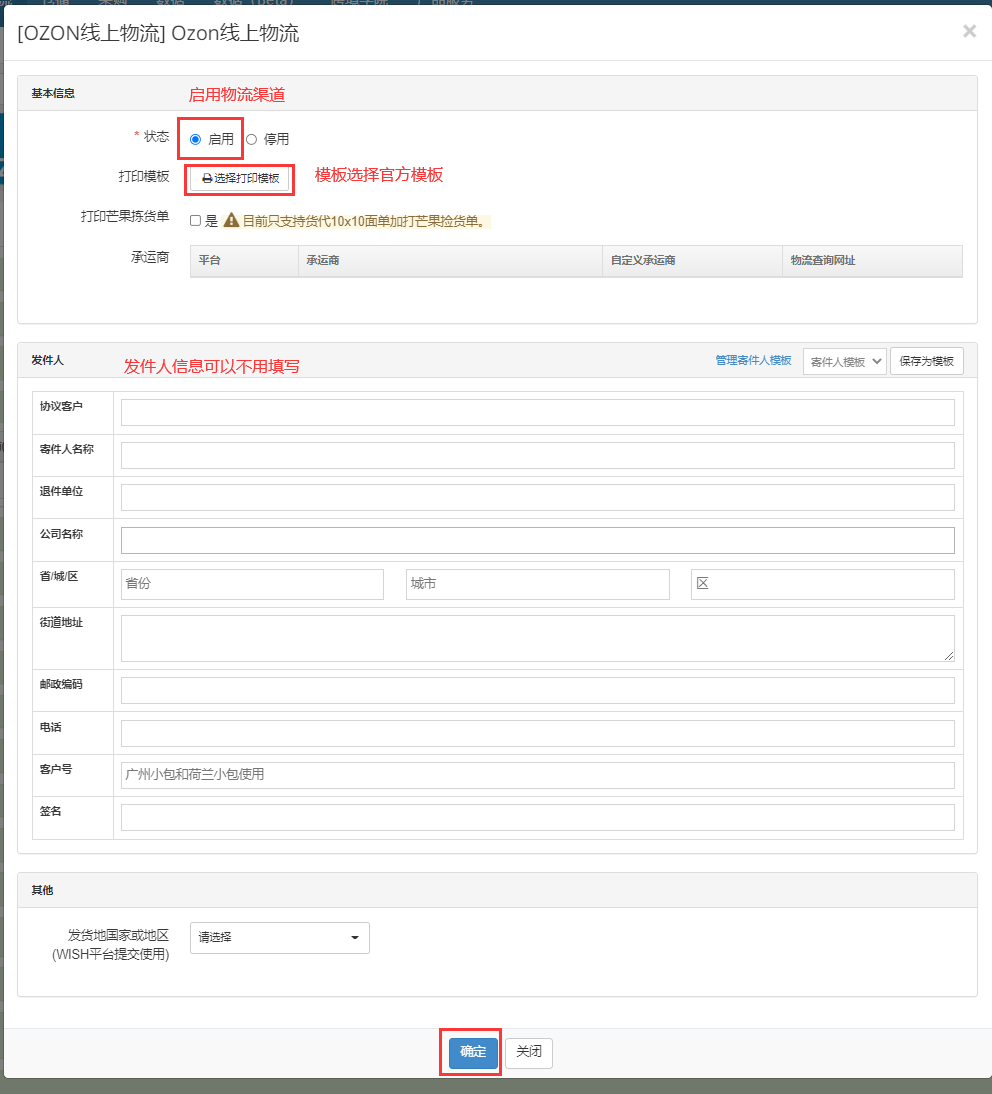Focus the 签名 input field
The width and height of the screenshot is (992, 1094).
coord(537,817)
